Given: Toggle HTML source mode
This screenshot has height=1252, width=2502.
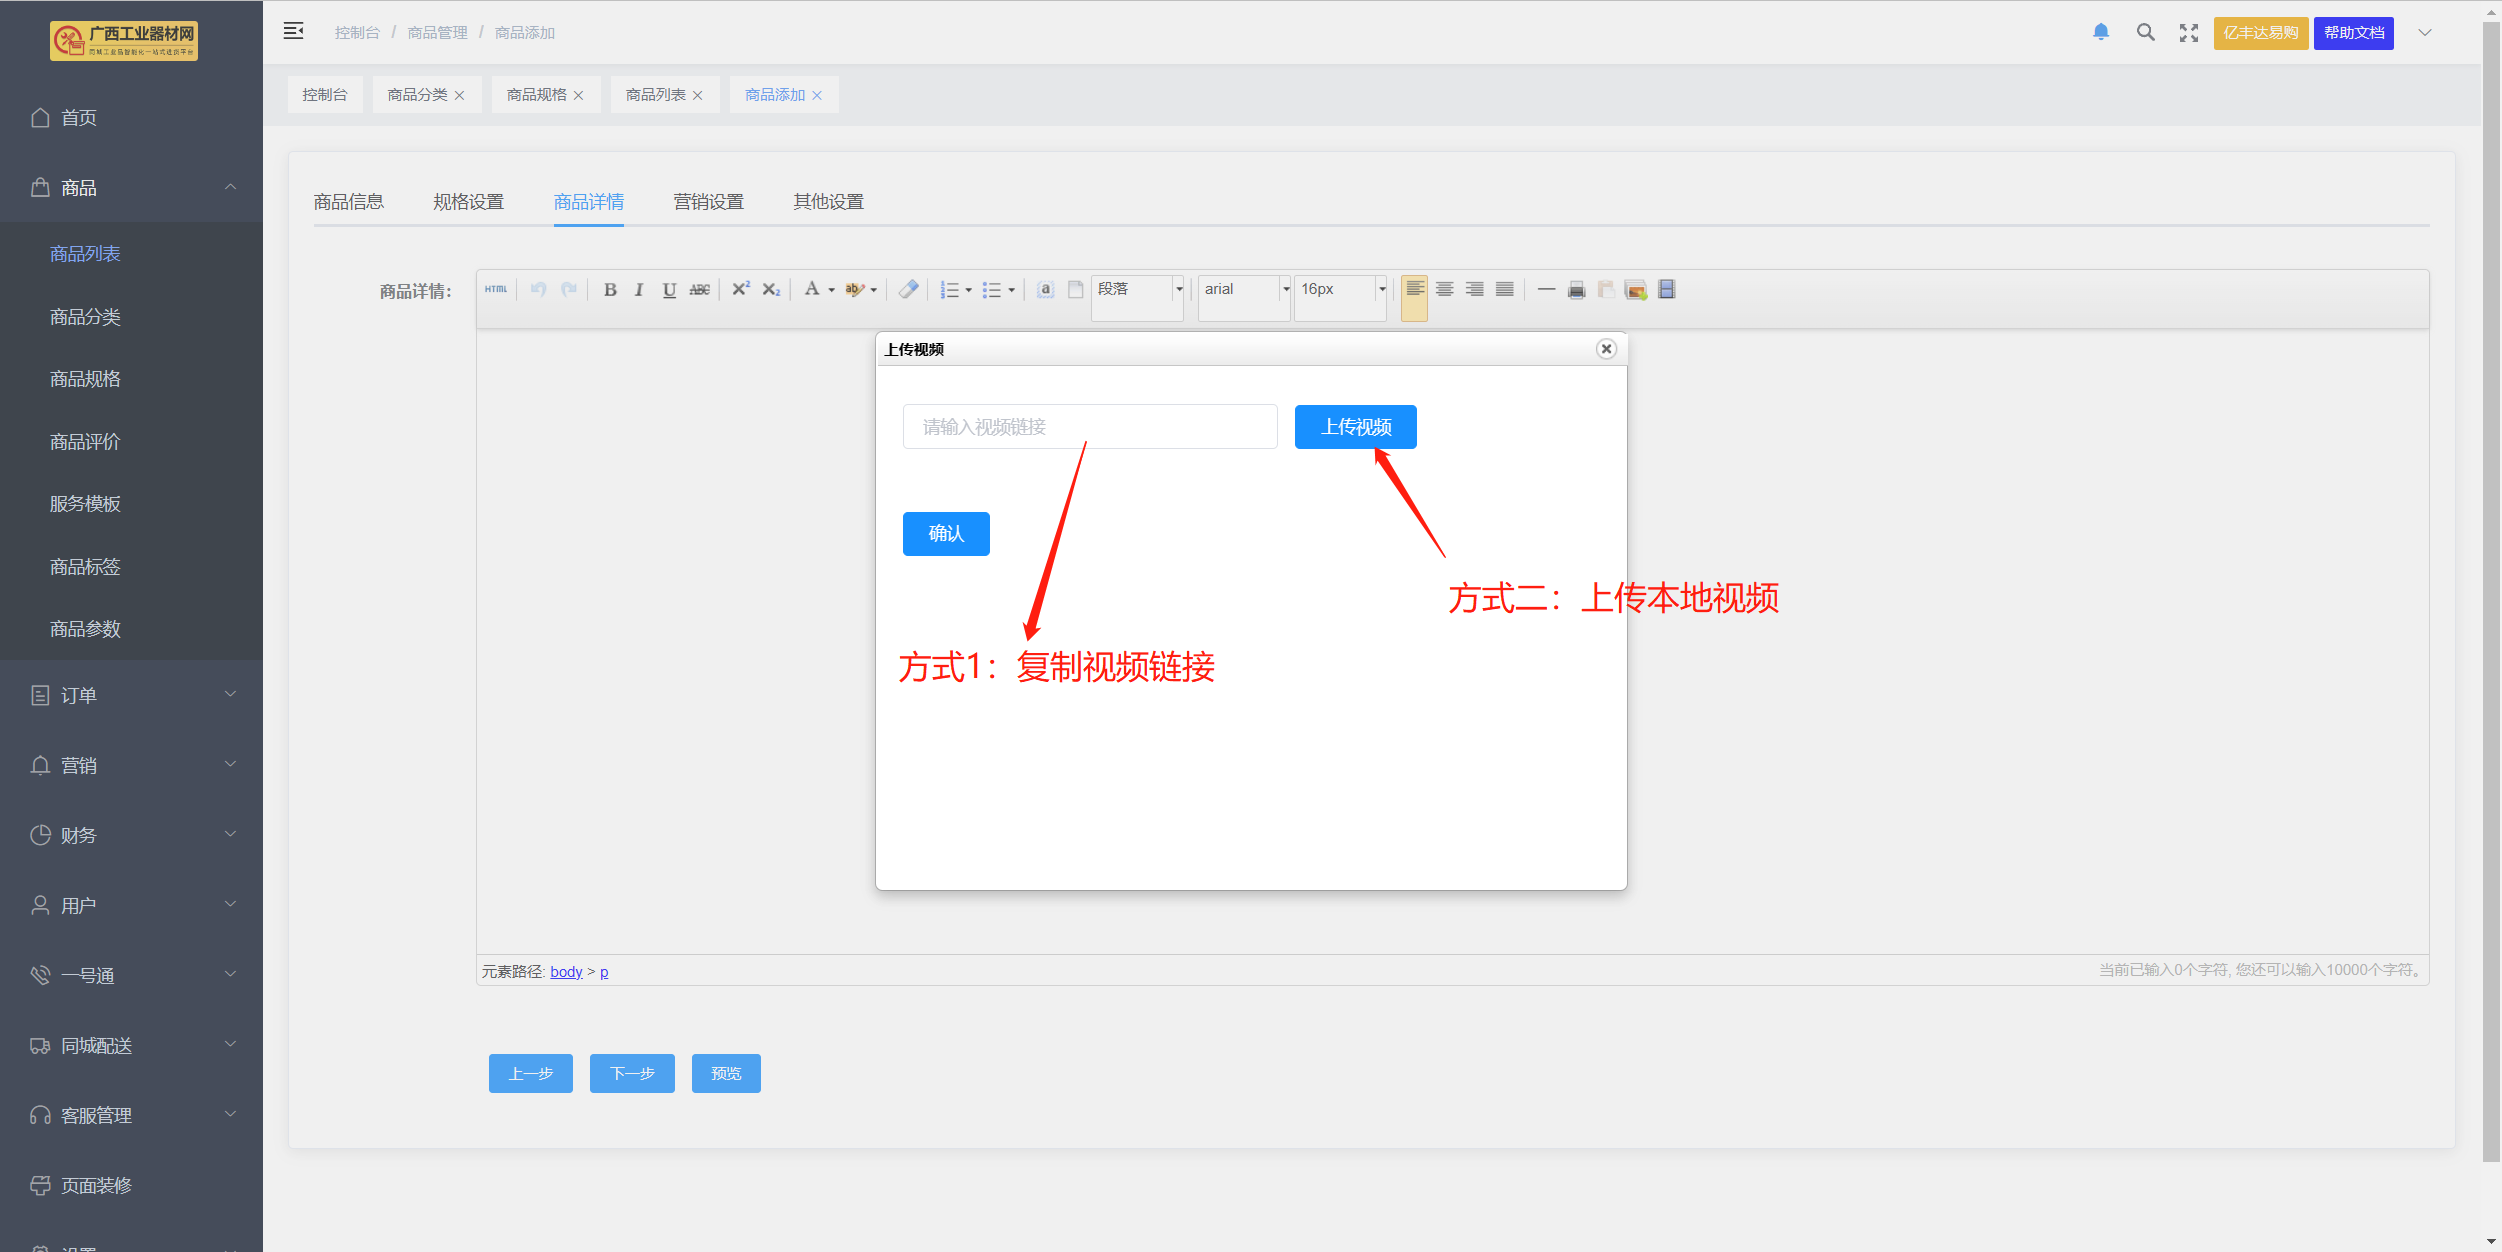Looking at the screenshot, I should [x=496, y=290].
